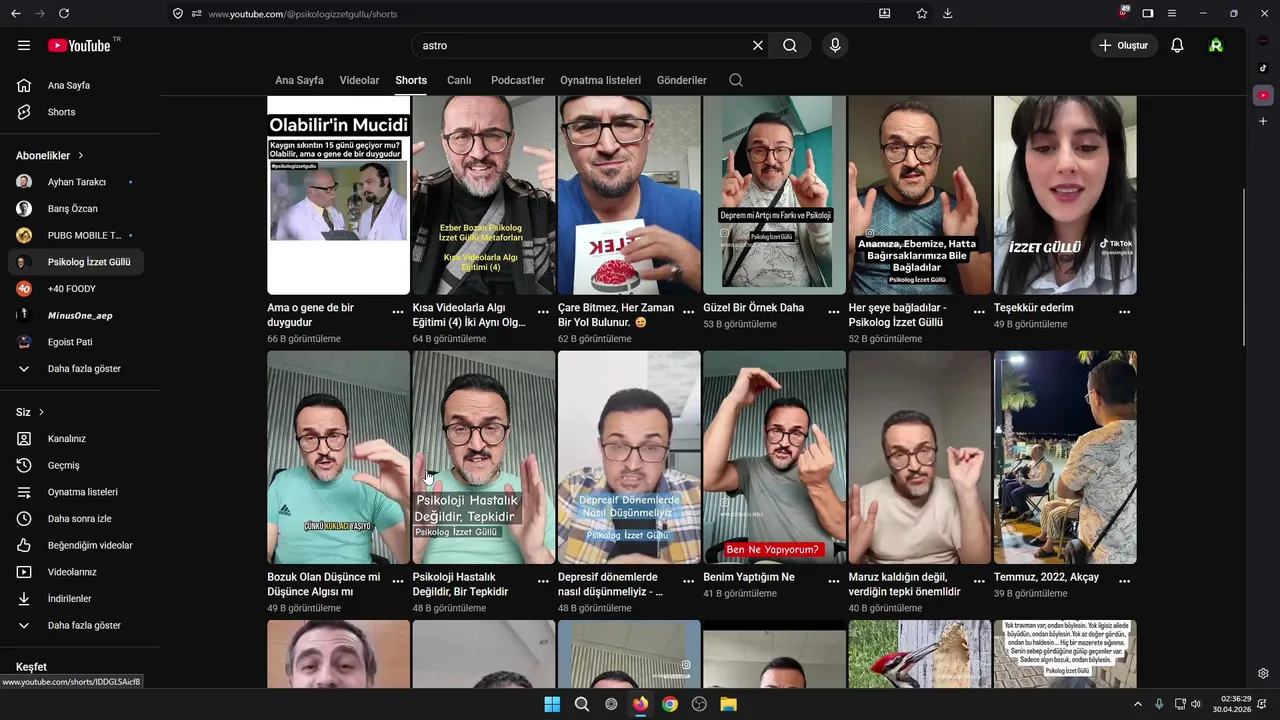1280x720 pixels.
Task: Open File Explorer from the taskbar
Action: 728,704
